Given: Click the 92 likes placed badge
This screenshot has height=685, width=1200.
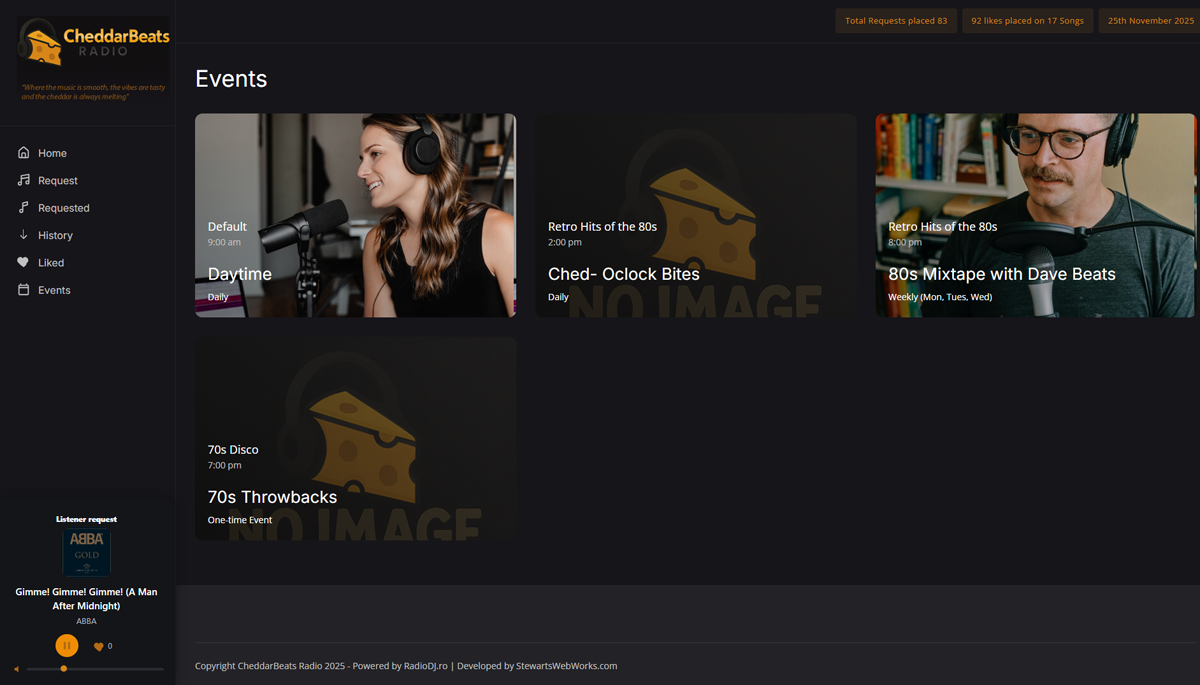Looking at the screenshot, I should [x=1027, y=21].
